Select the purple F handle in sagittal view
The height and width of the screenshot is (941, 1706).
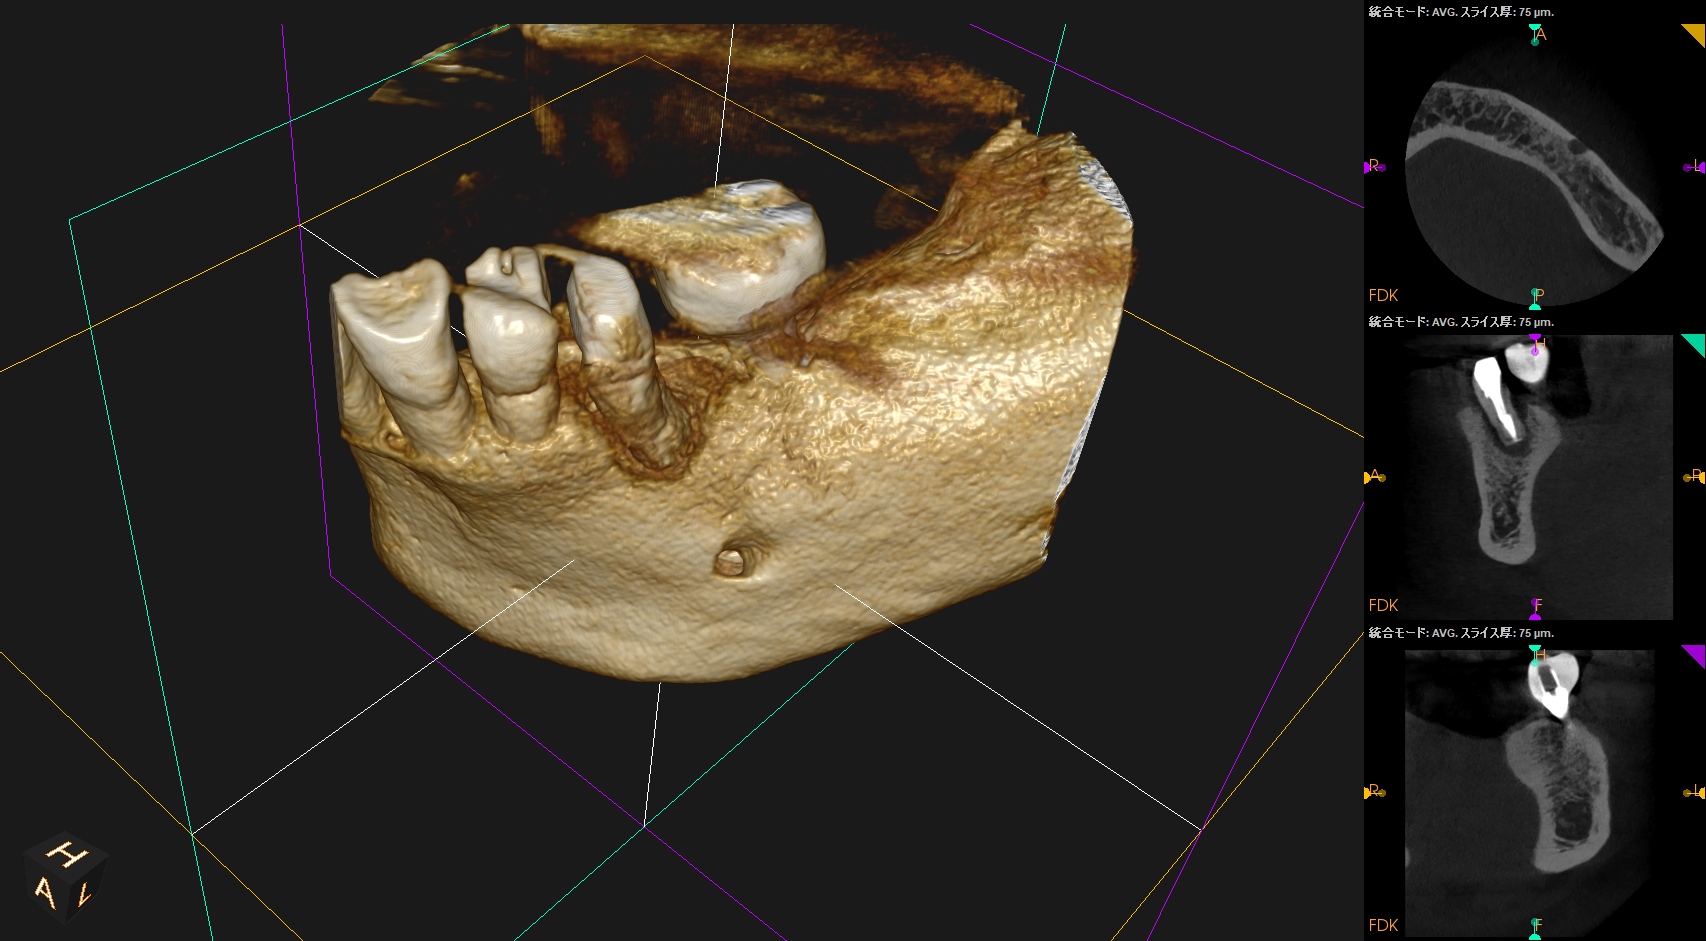[x=1535, y=607]
